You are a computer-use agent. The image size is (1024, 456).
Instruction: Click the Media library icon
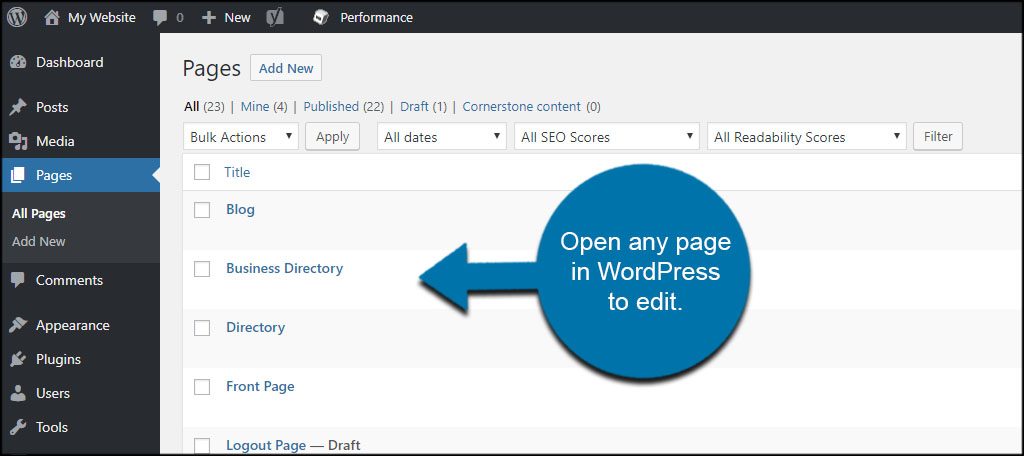click(x=18, y=141)
